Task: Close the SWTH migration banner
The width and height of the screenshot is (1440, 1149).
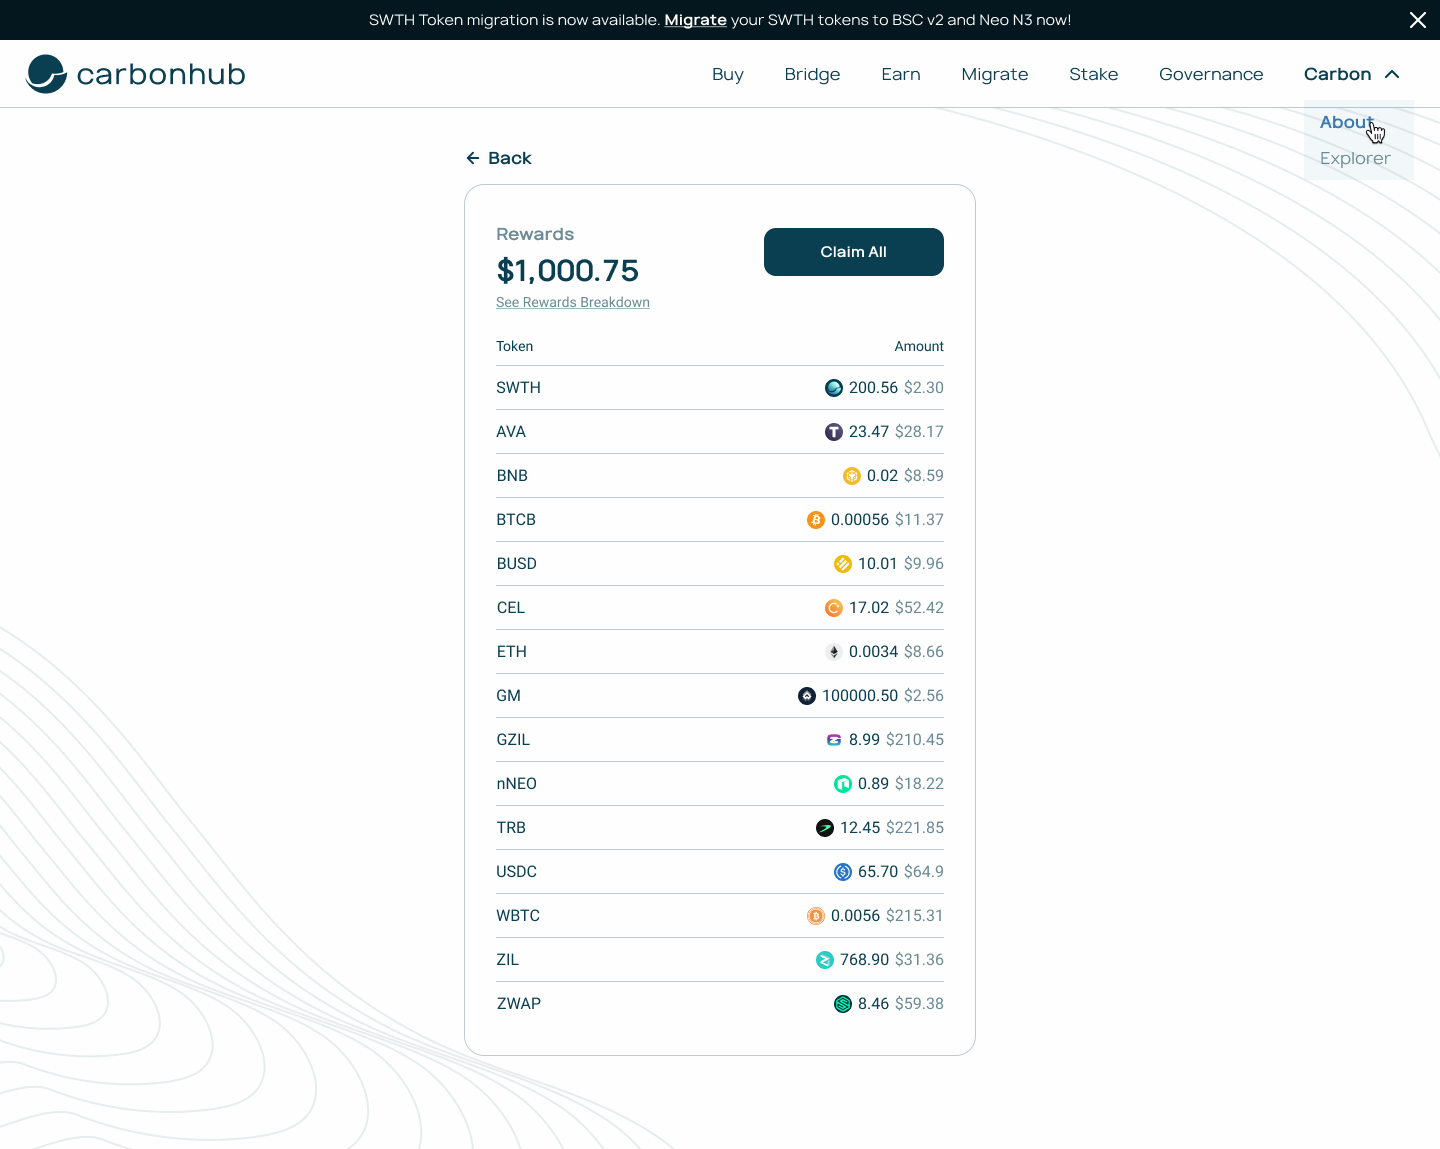Action: pos(1418,20)
